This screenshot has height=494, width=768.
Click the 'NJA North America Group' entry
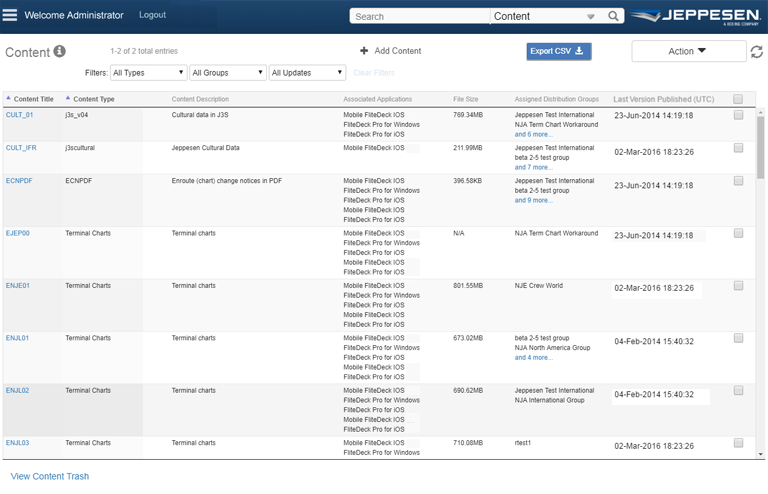click(x=552, y=348)
